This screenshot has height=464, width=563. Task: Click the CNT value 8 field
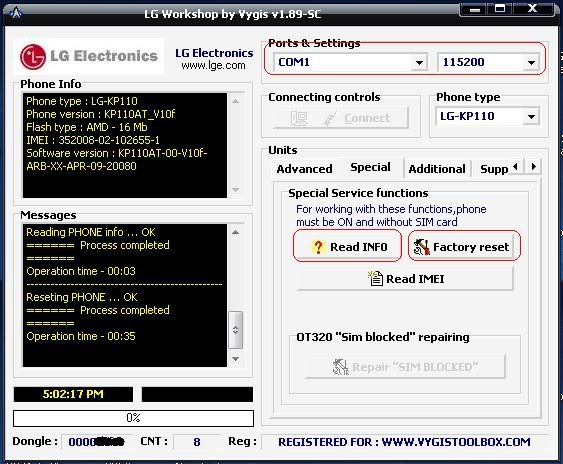tap(197, 442)
